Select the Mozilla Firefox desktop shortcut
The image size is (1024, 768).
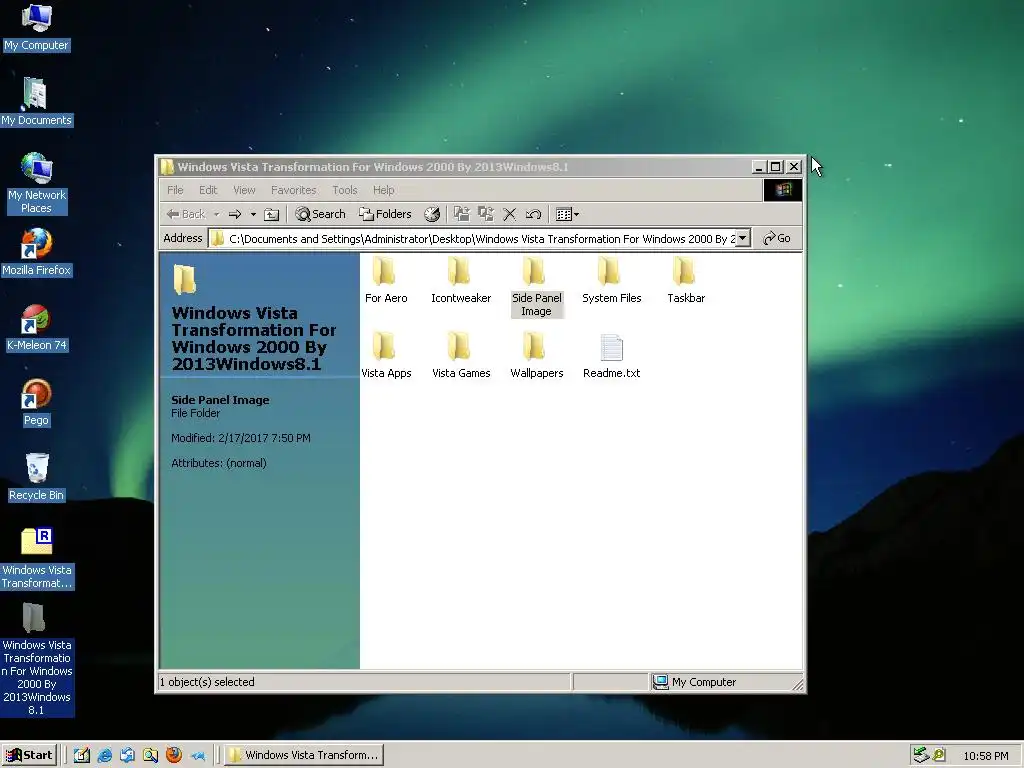(x=36, y=252)
